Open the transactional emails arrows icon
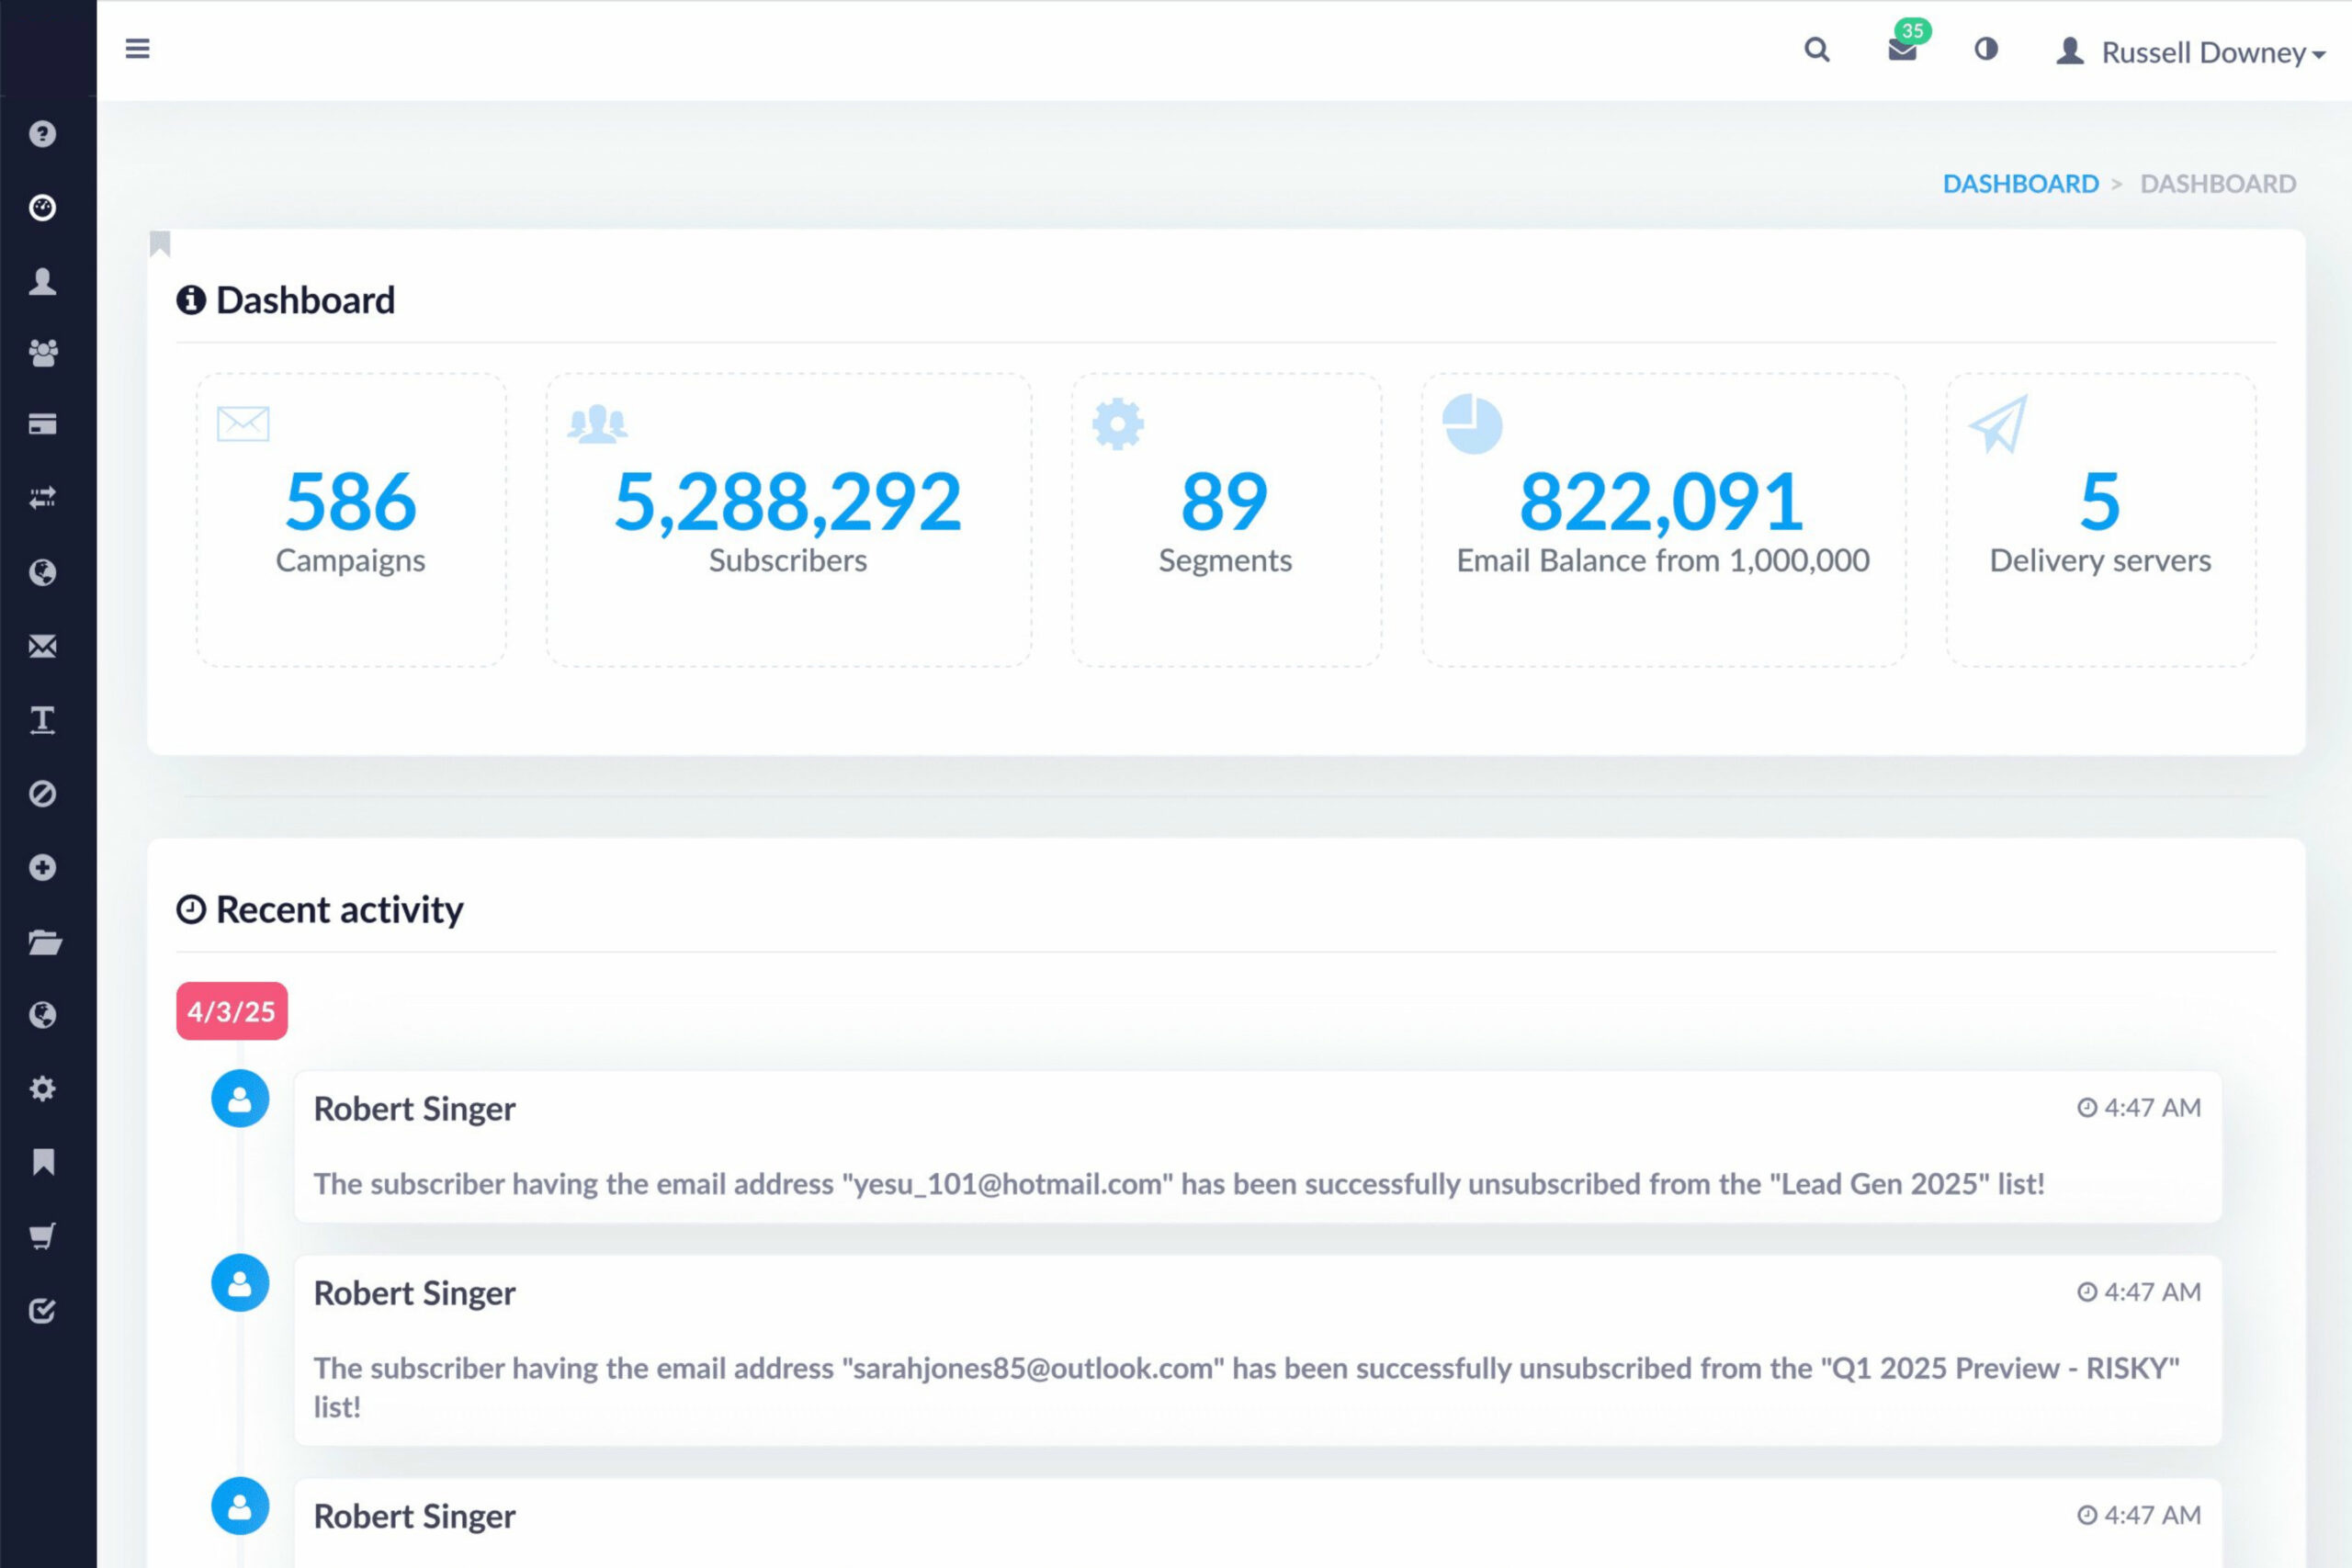2352x1568 pixels. (43, 498)
